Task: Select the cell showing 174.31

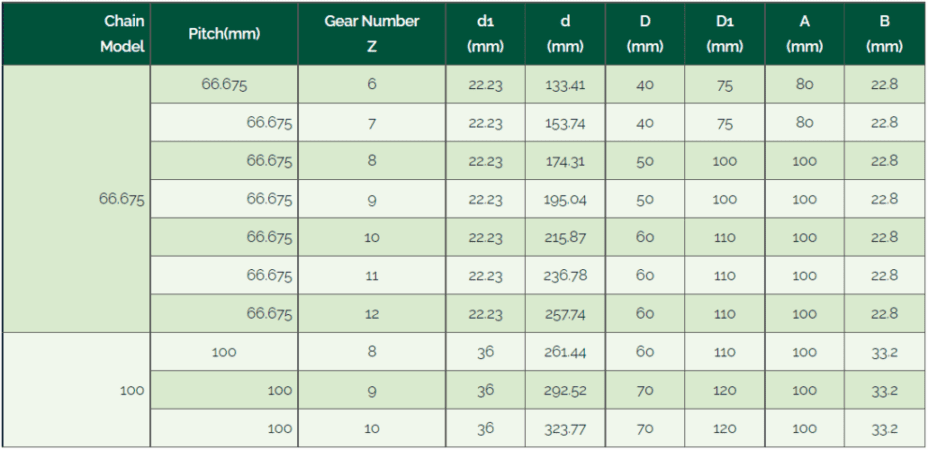Action: (x=565, y=161)
